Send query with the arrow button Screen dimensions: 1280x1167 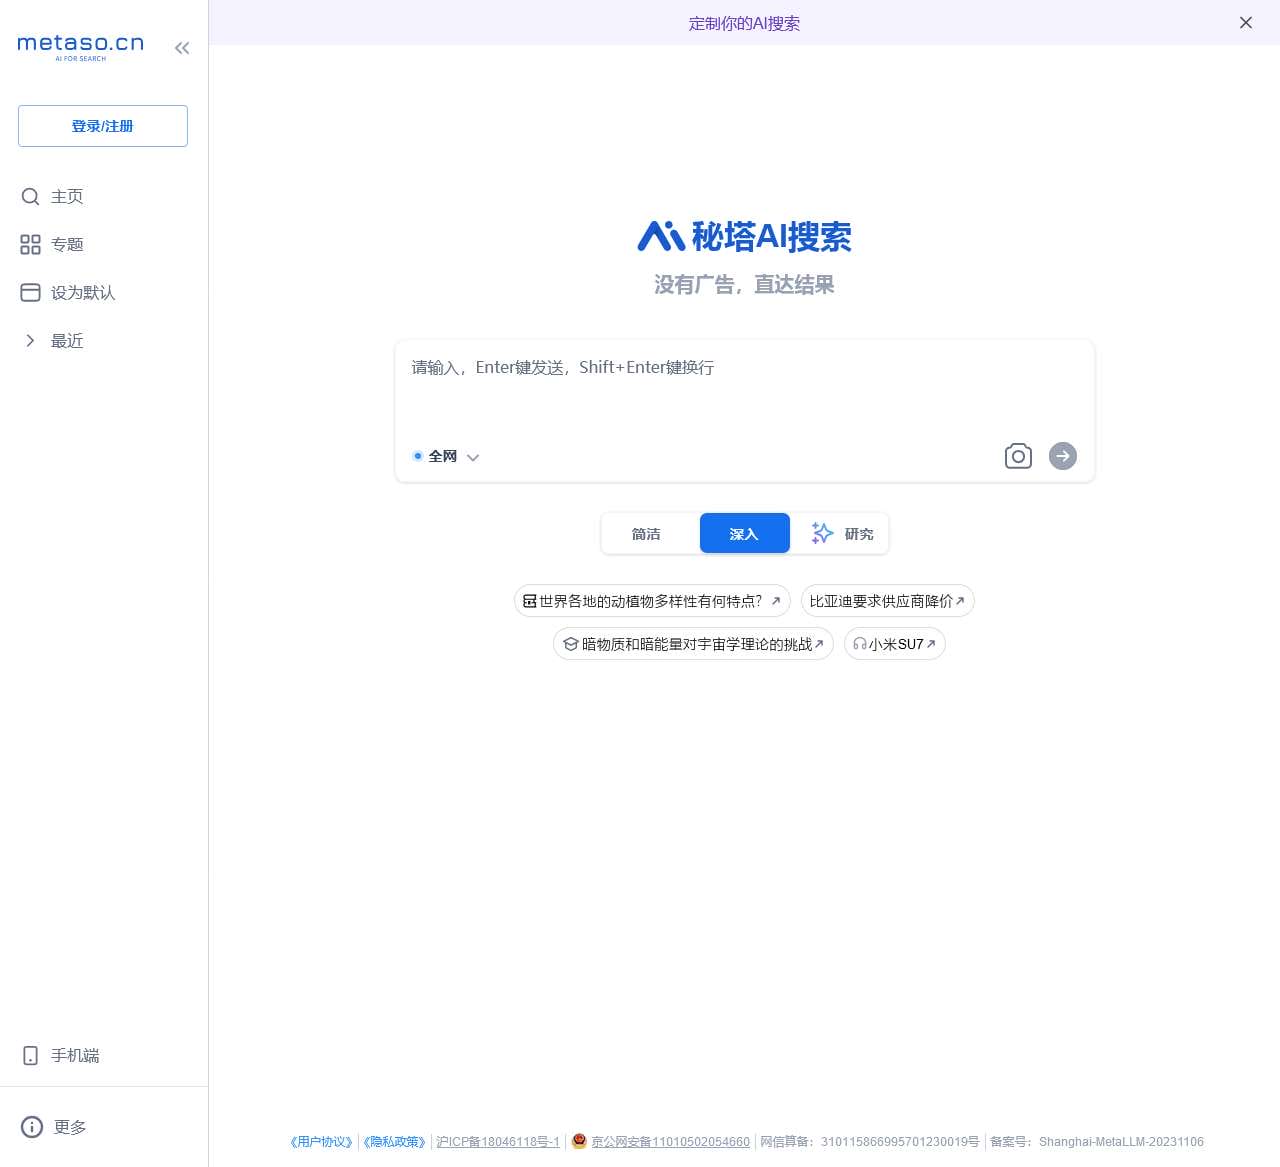click(1063, 456)
